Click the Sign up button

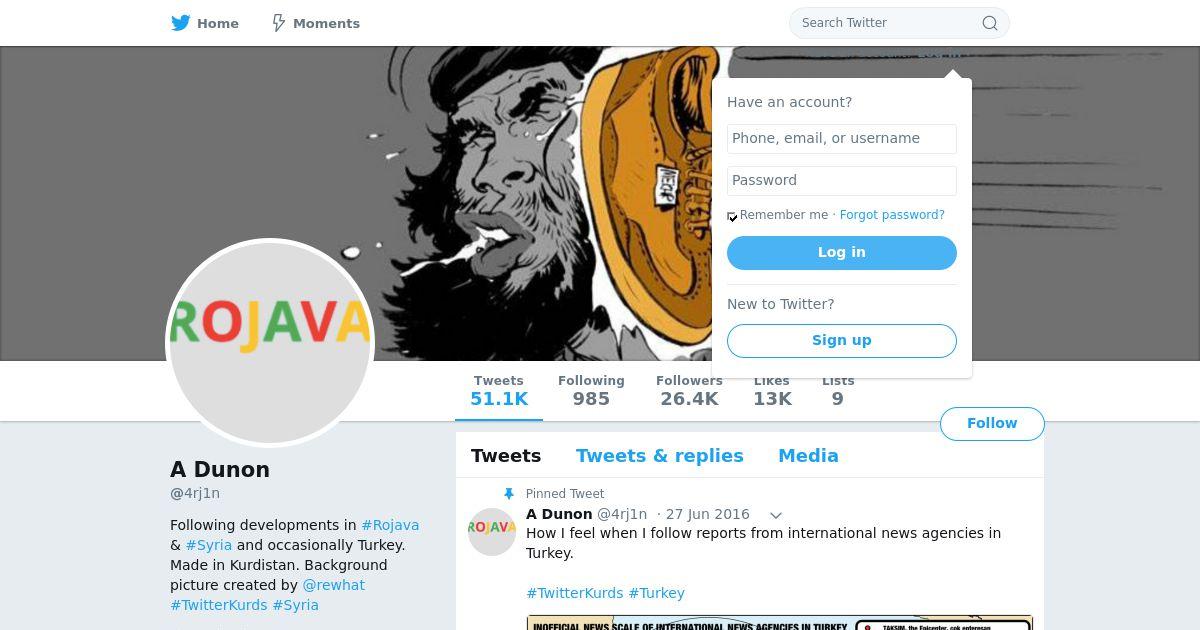[842, 341]
